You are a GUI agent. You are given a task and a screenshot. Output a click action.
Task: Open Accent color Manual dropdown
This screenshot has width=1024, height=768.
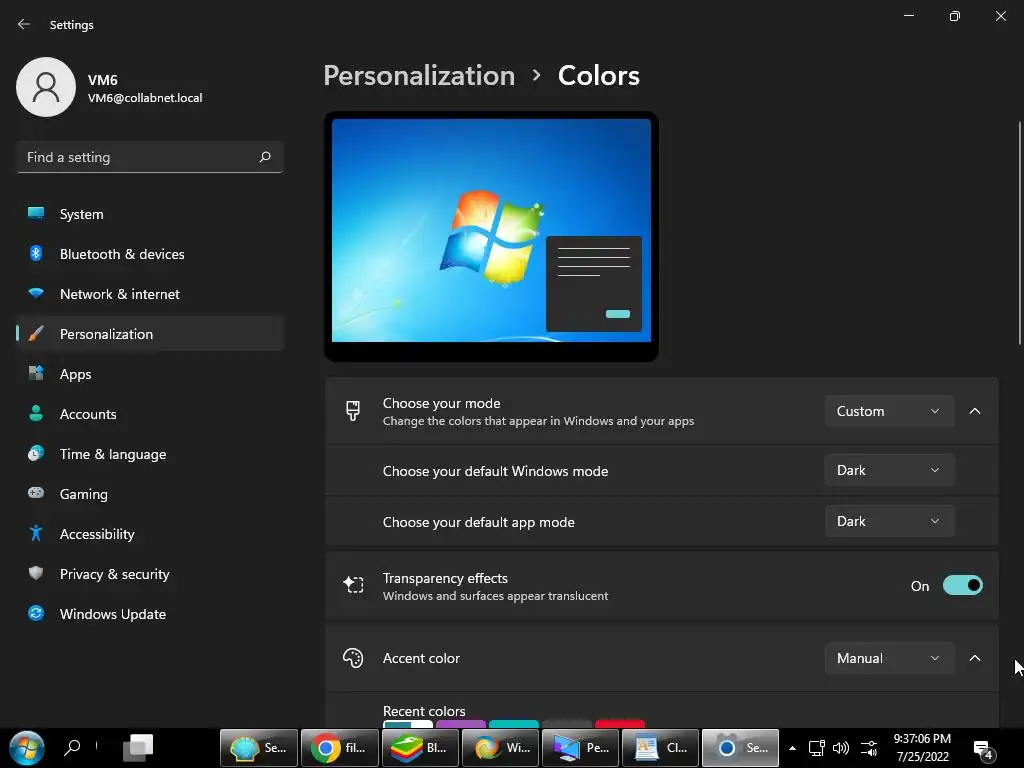(889, 658)
